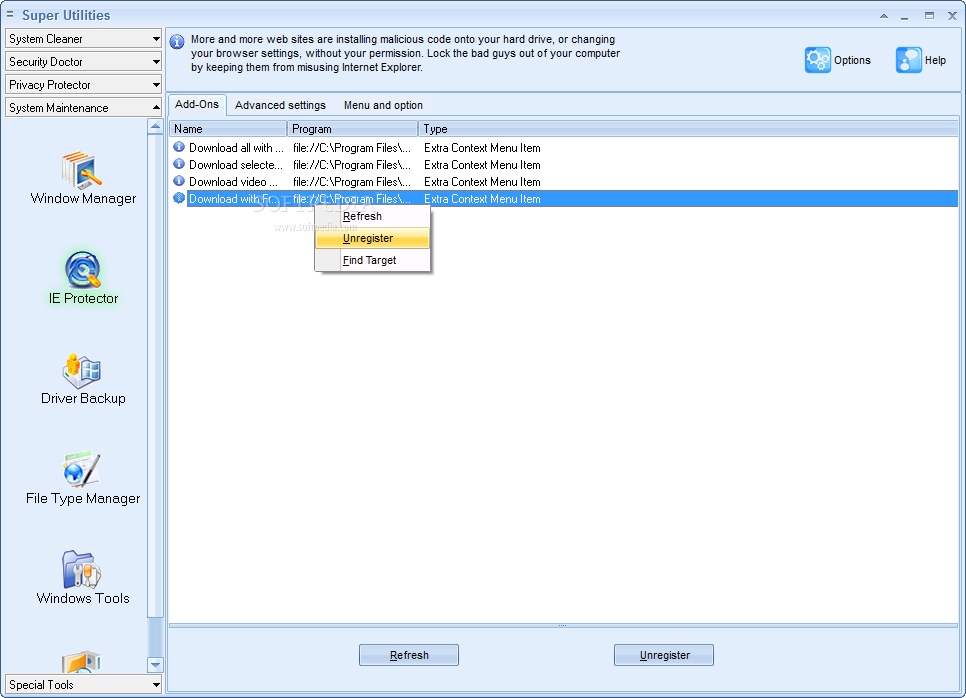Screen dimensions: 966x698
Task: Click the icon of 'Download video' row
Action: pos(179,181)
